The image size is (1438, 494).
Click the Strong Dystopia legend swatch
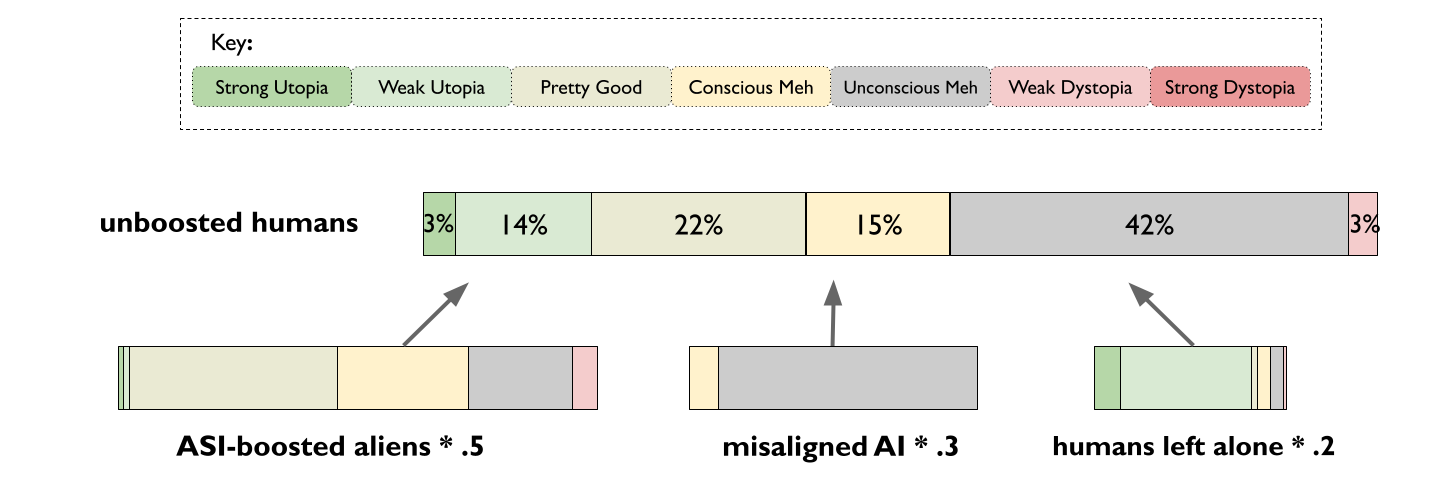coord(1230,87)
